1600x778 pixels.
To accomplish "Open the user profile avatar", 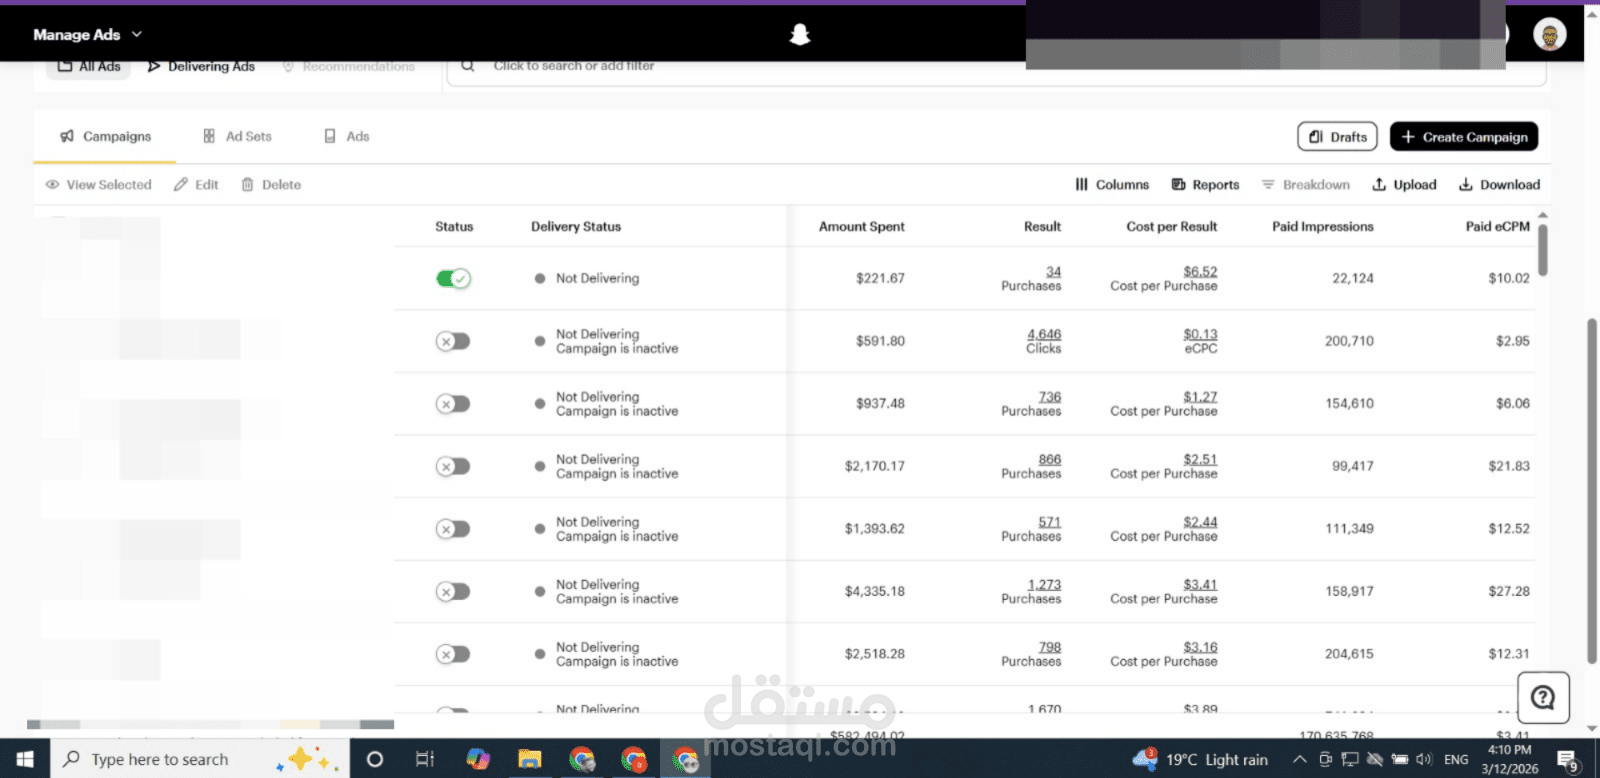I will coord(1549,35).
